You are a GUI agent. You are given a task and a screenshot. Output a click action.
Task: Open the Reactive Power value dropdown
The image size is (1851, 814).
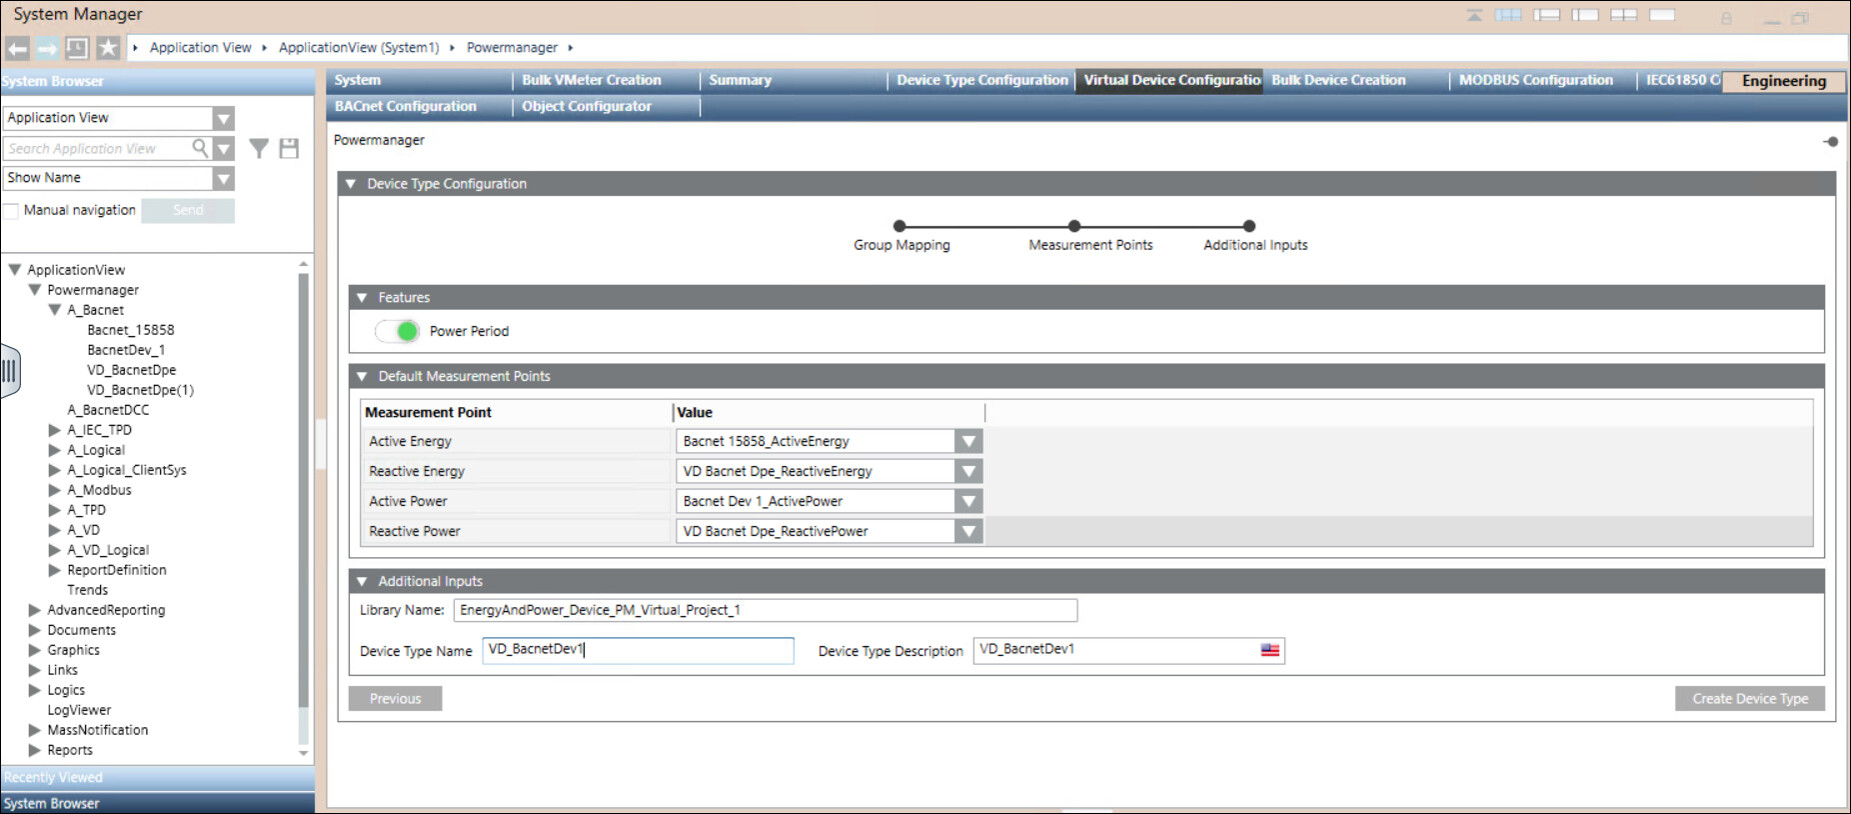click(967, 532)
